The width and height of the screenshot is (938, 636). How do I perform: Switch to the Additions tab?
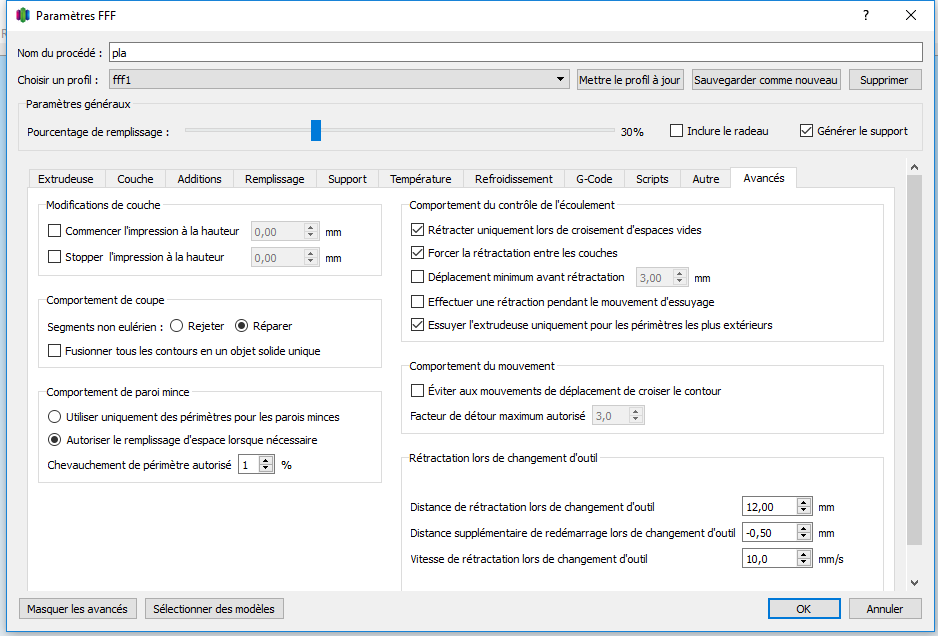199,179
